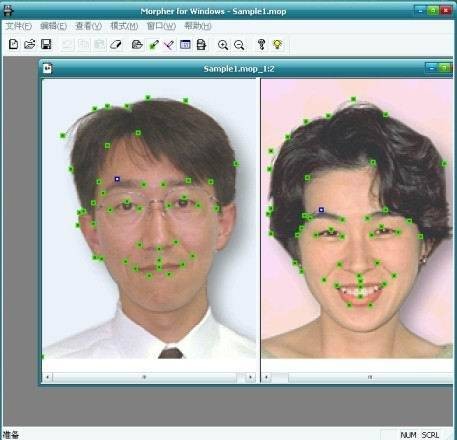The width and height of the screenshot is (457, 440).
Task: Open the 模式(M) menu
Action: [x=124, y=26]
